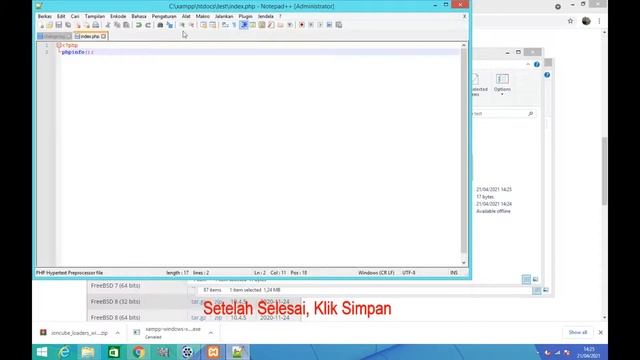Close the Chrome downloads bar

[600, 332]
